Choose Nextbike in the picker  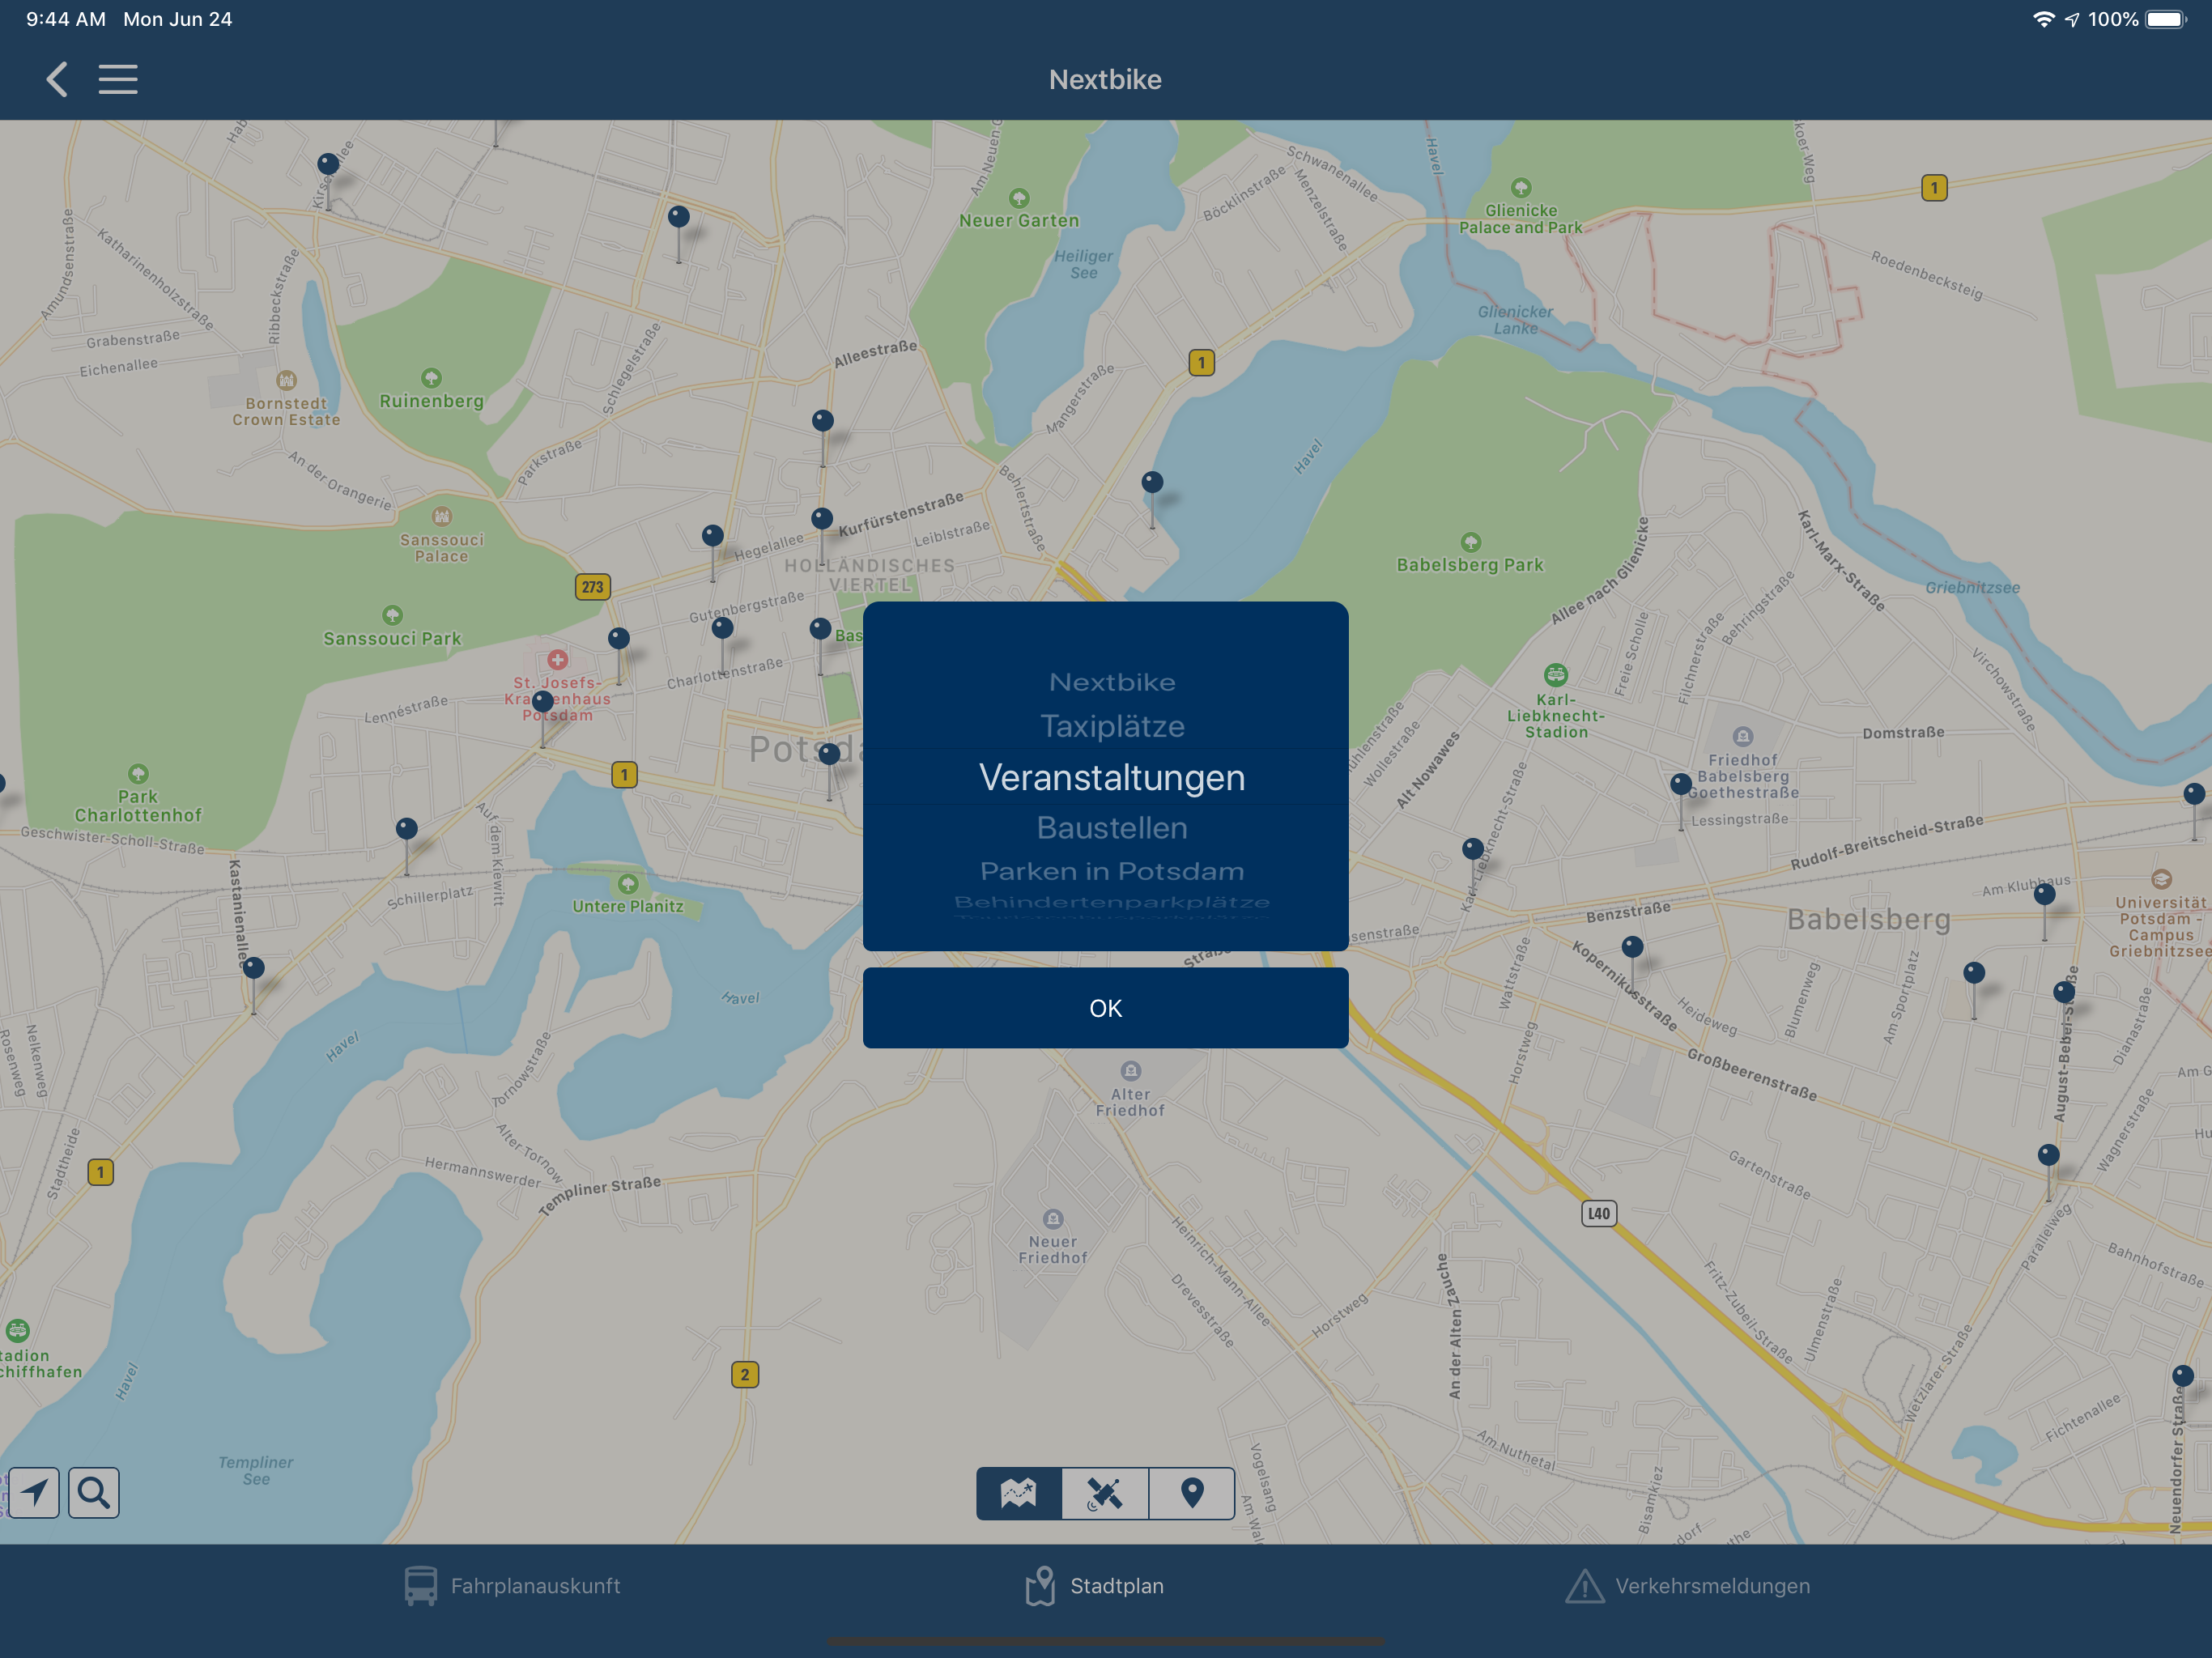(x=1112, y=682)
